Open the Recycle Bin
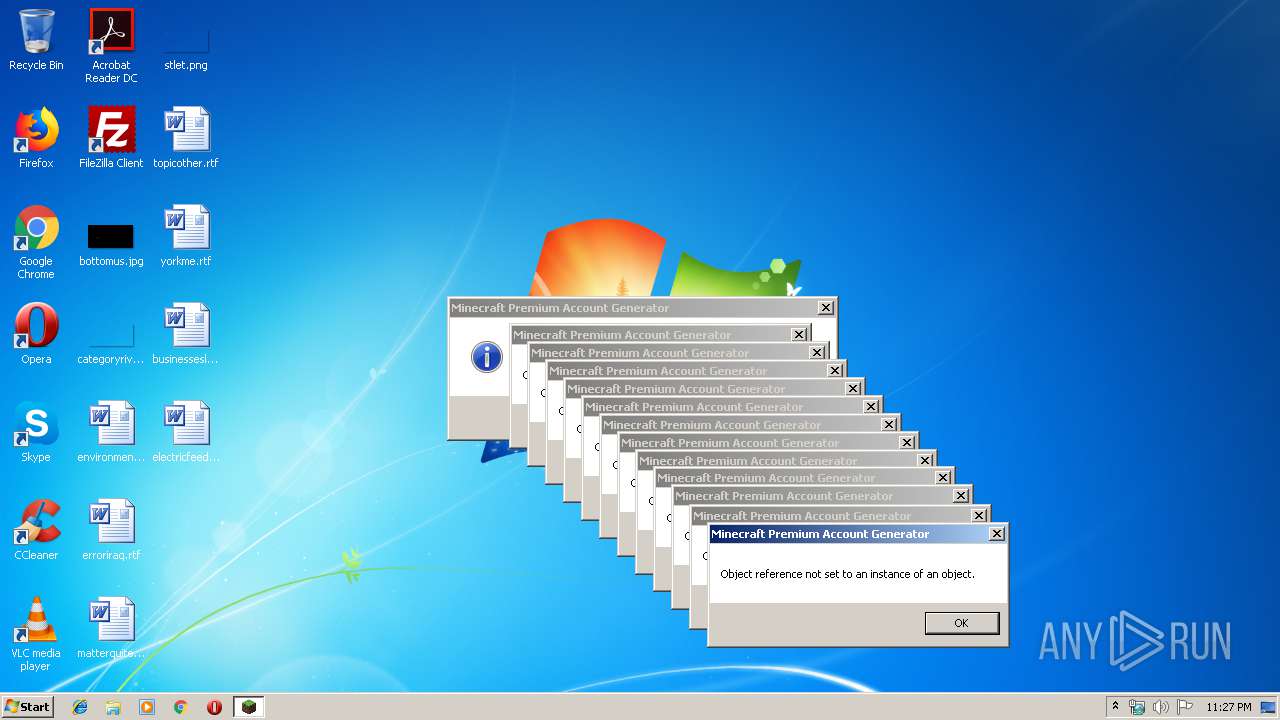The image size is (1280, 720). coord(36,40)
